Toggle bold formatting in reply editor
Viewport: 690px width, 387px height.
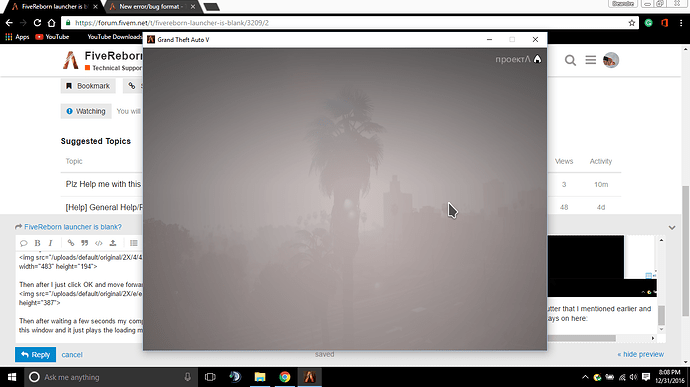tap(37, 243)
